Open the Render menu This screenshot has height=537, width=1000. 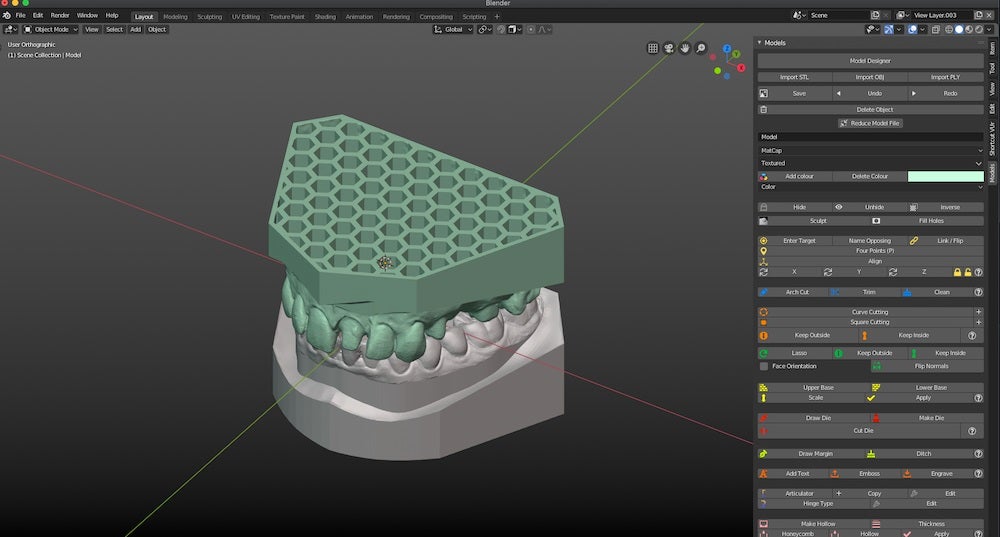click(60, 16)
